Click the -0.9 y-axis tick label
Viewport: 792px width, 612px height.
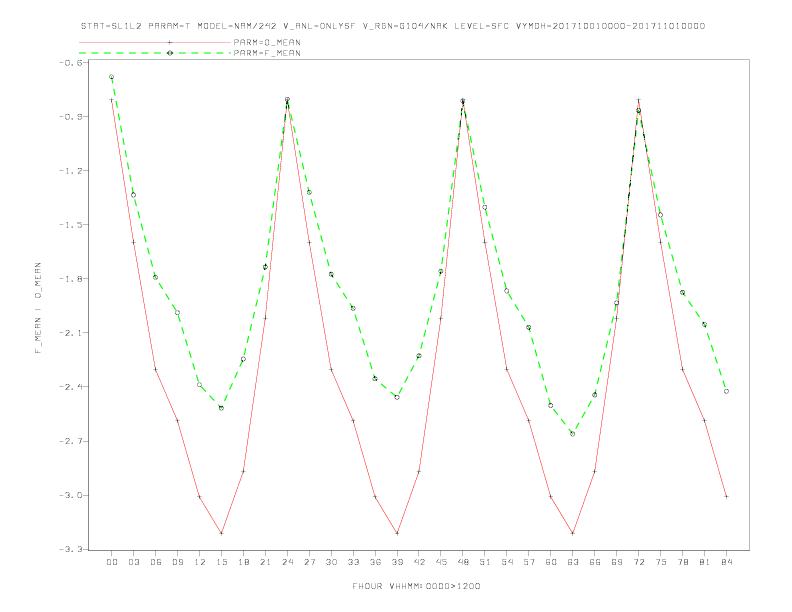[71, 117]
